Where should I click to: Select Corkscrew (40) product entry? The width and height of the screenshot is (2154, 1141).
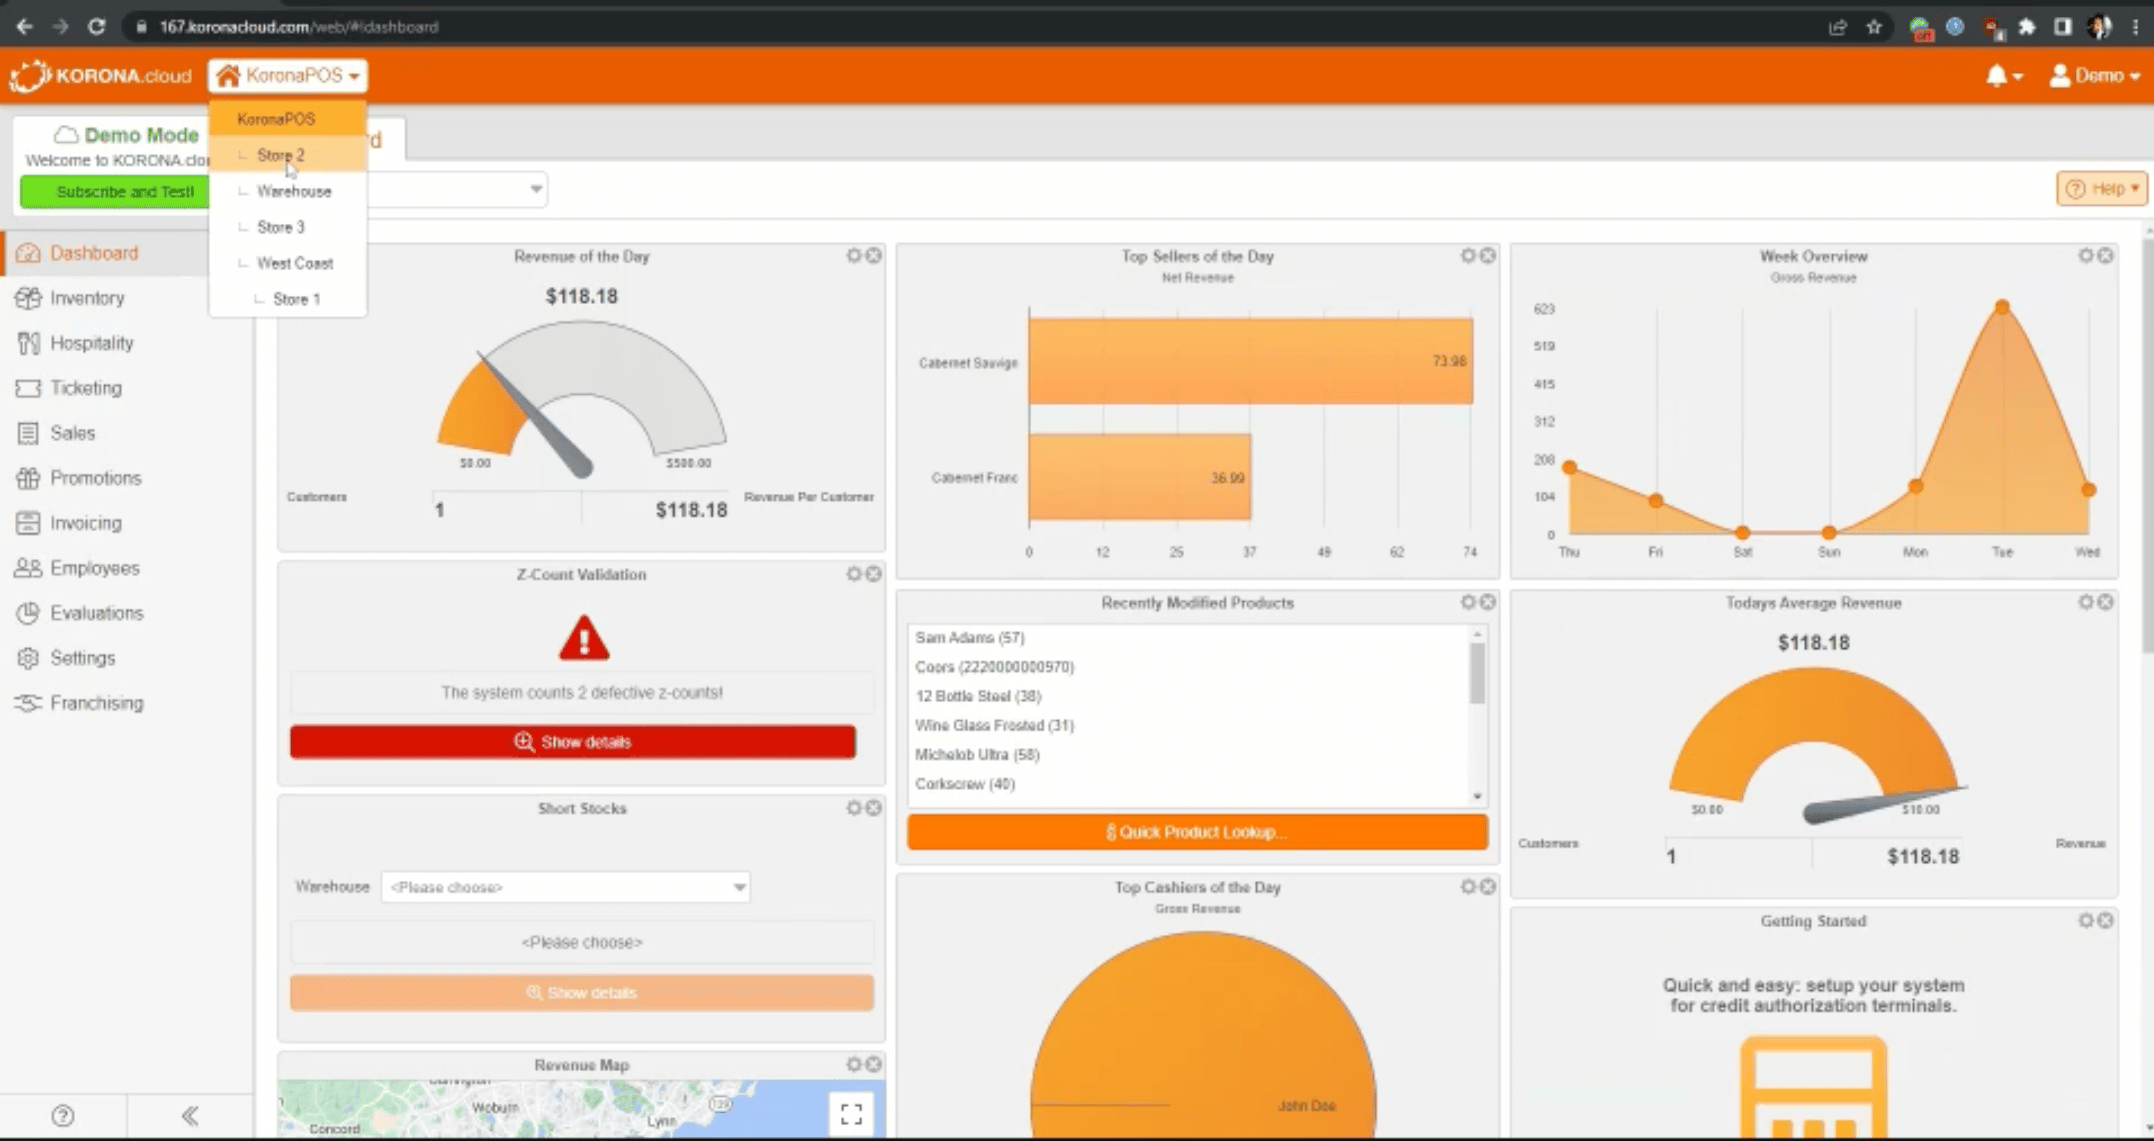[x=965, y=784]
